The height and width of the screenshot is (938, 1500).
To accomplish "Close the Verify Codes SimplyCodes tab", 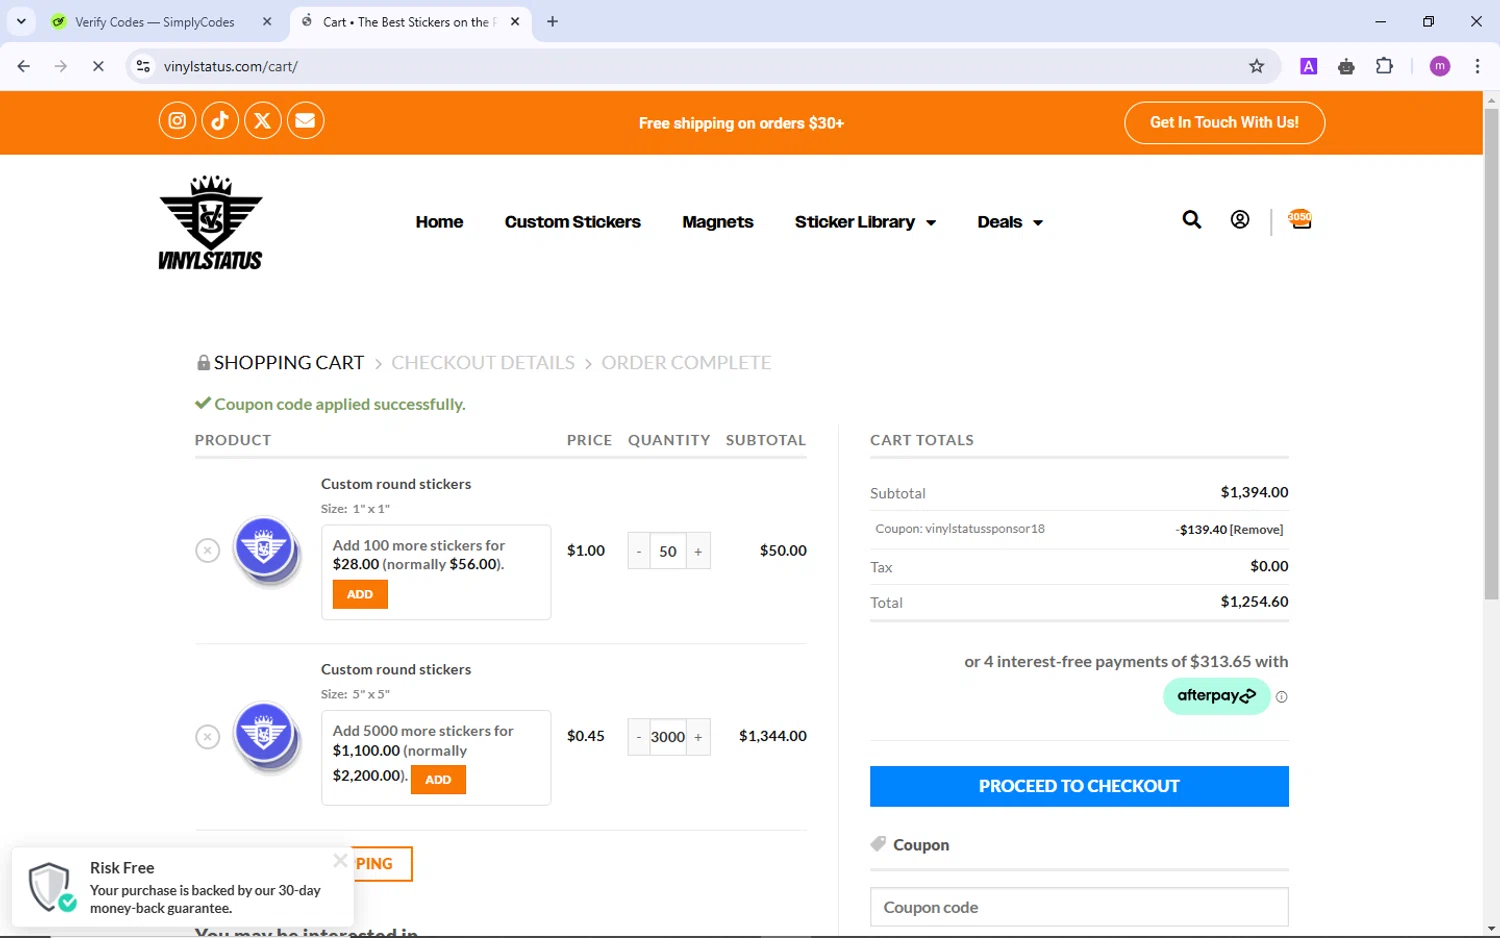I will 267,21.
